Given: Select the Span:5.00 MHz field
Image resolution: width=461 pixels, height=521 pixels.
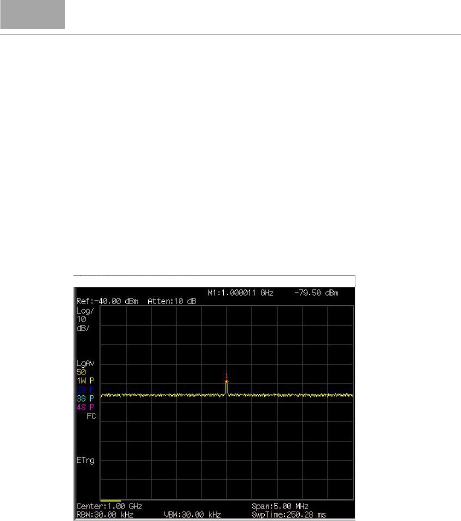Looking at the screenshot, I should [280, 506].
